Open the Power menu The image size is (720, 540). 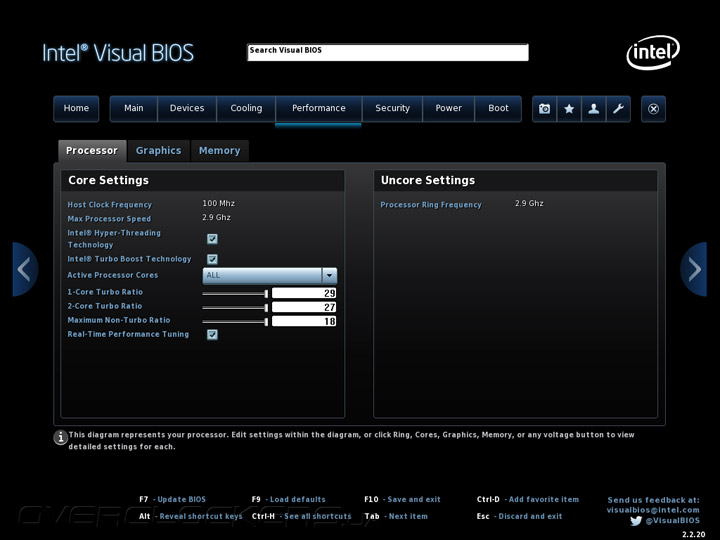[448, 109]
